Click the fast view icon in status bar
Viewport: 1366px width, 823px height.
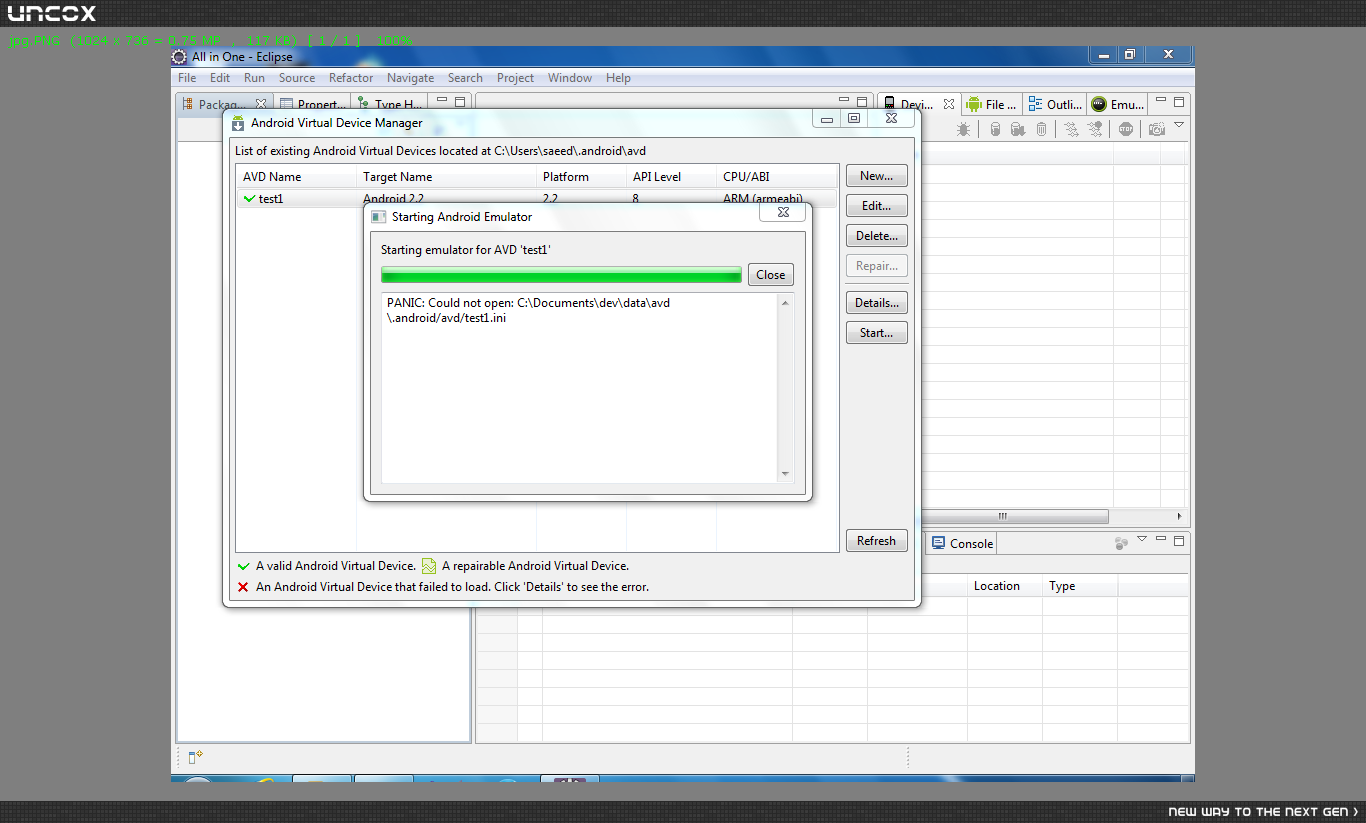click(x=196, y=757)
